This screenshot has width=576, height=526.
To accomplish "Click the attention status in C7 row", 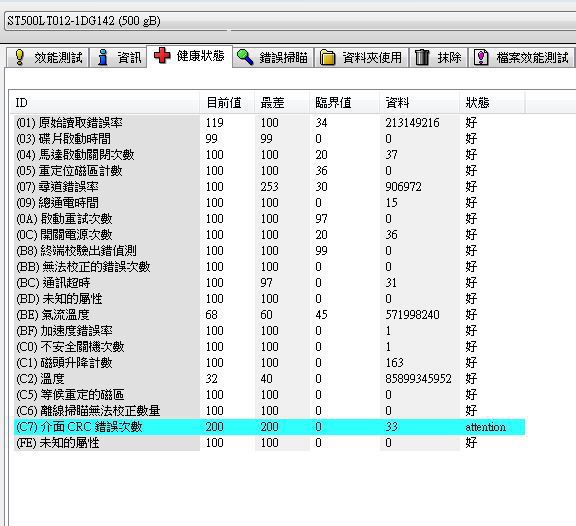I will [485, 427].
